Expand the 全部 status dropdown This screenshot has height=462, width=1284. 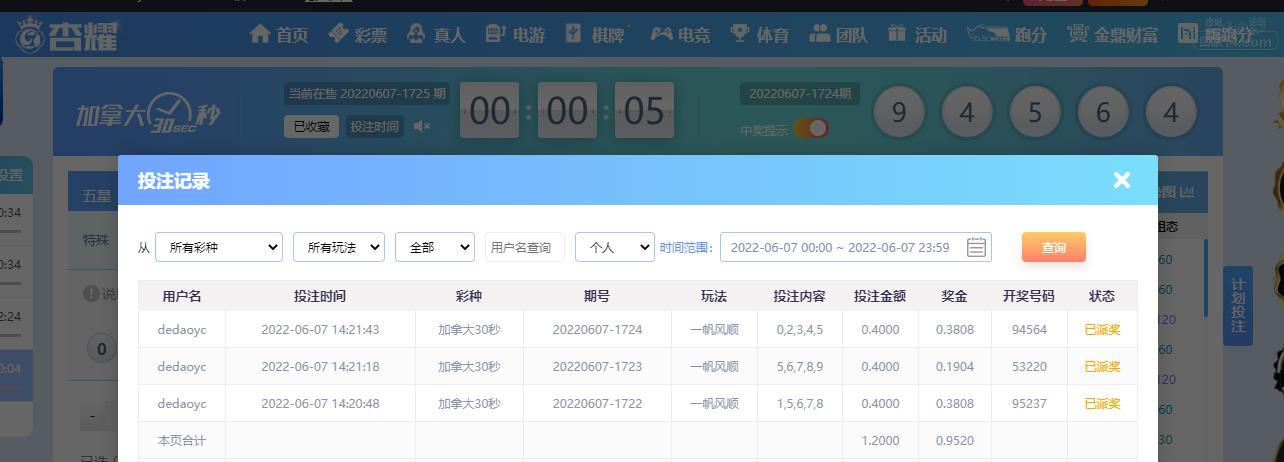pos(435,247)
